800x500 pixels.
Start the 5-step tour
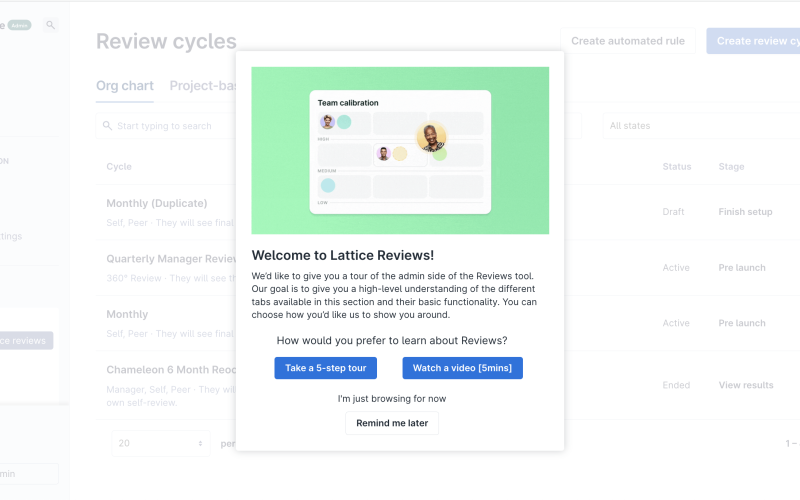coord(326,368)
